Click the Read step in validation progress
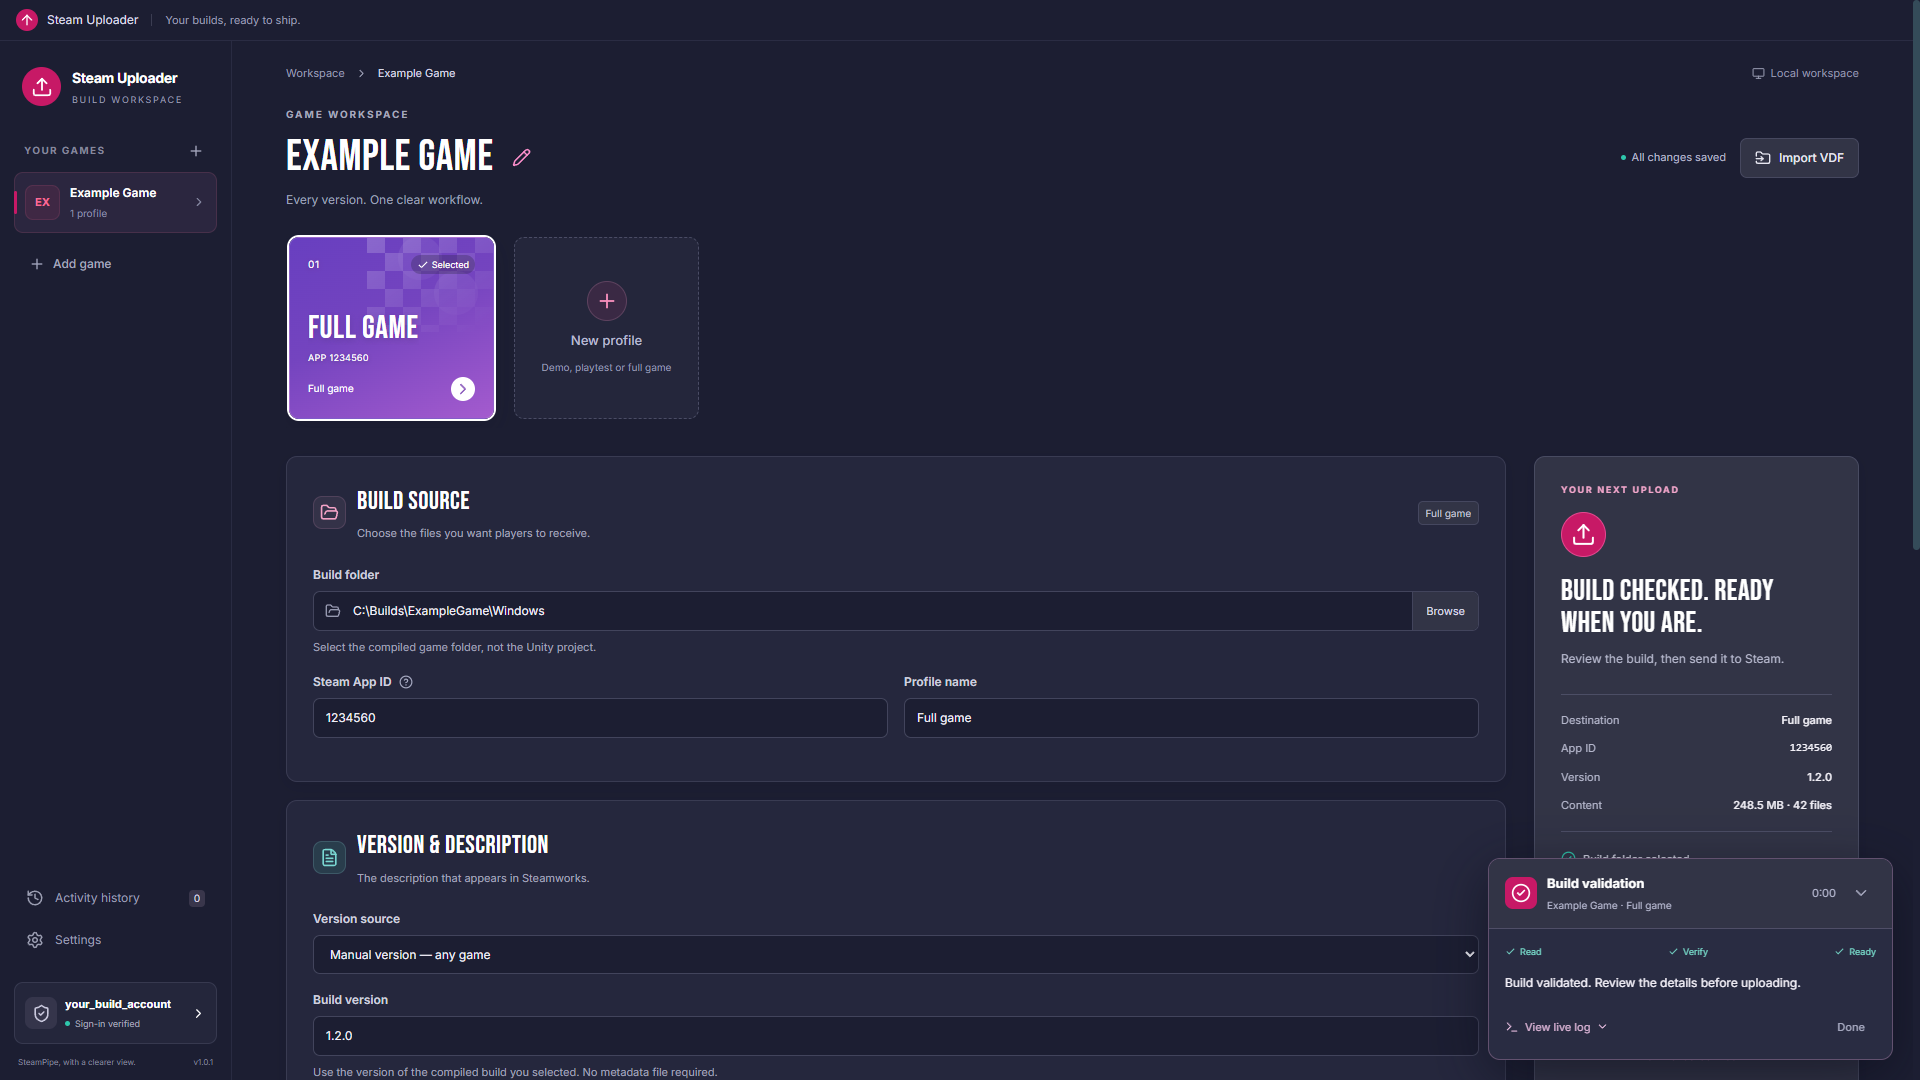The image size is (1920, 1080). (1524, 952)
